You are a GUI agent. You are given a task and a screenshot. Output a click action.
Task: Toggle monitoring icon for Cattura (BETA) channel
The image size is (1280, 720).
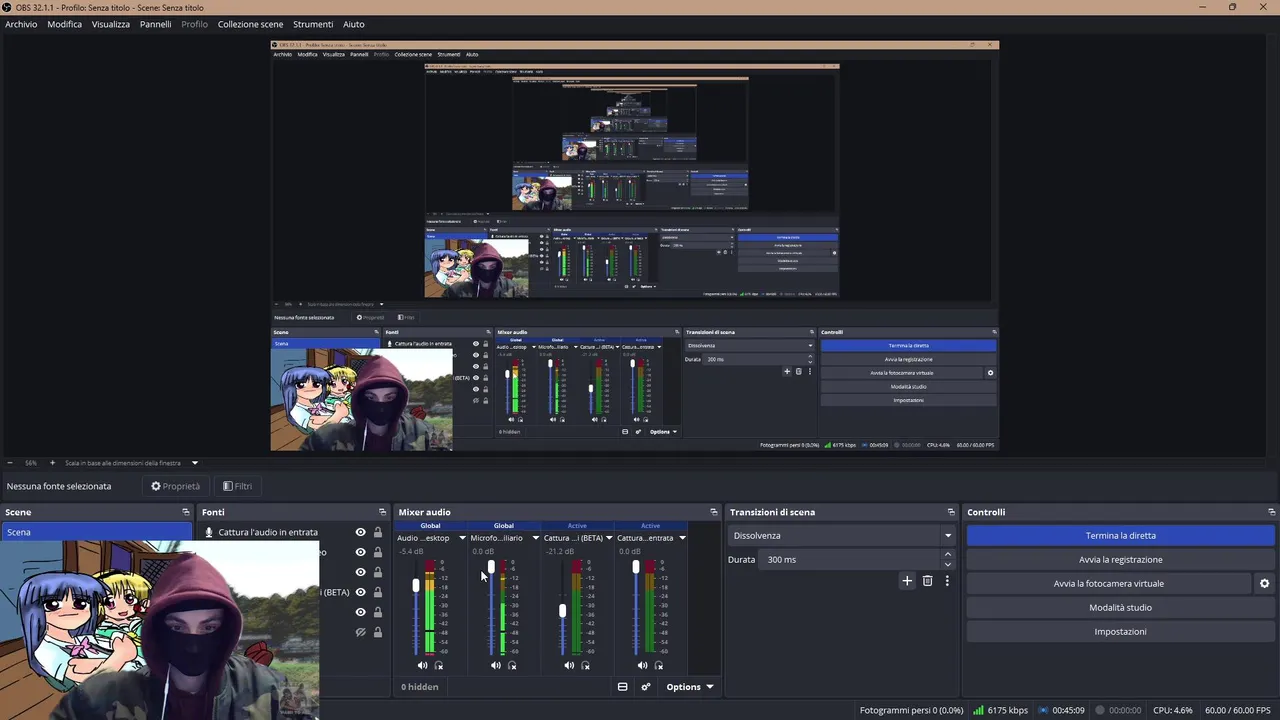click(x=586, y=665)
